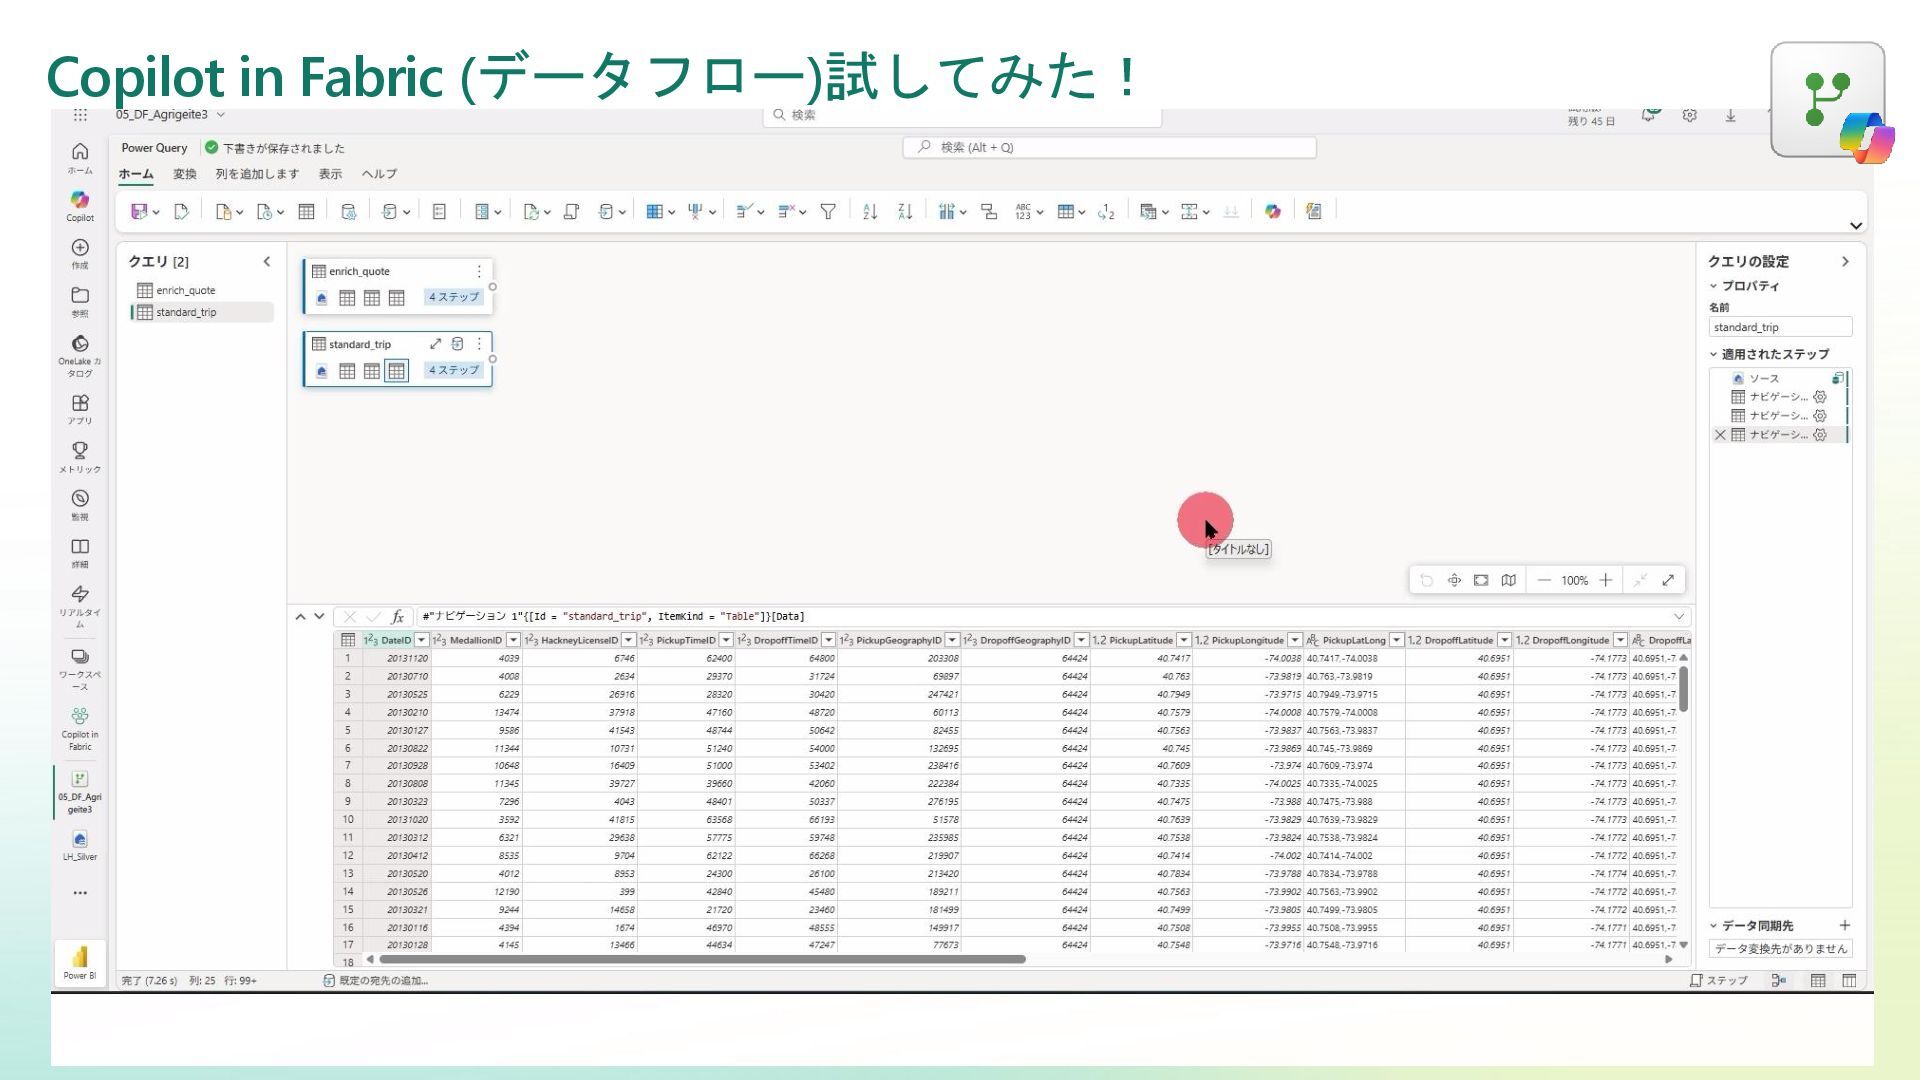Expand all queries with the diagonal arrow icon

coord(1668,580)
